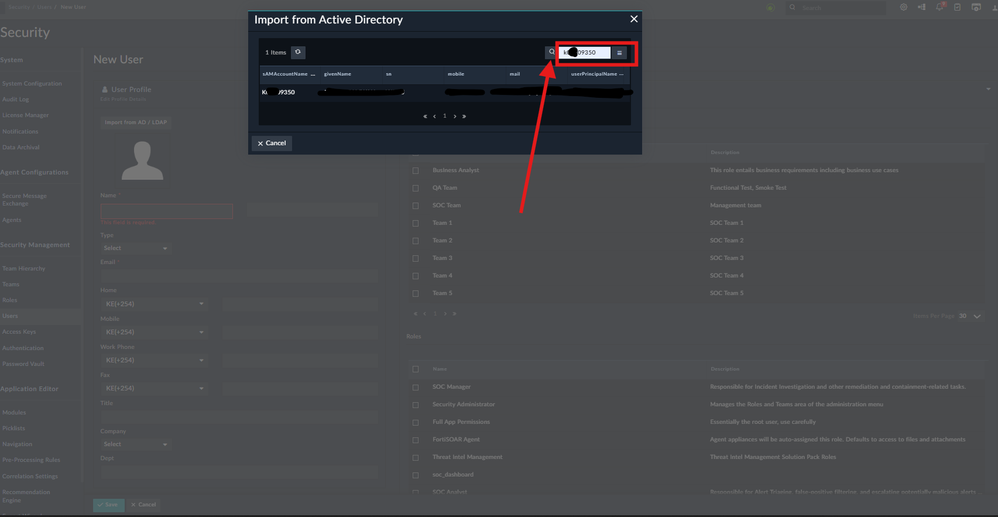The image size is (998, 517).
Task: Click the magnifier icon beside the dialog search box
Action: [x=551, y=52]
